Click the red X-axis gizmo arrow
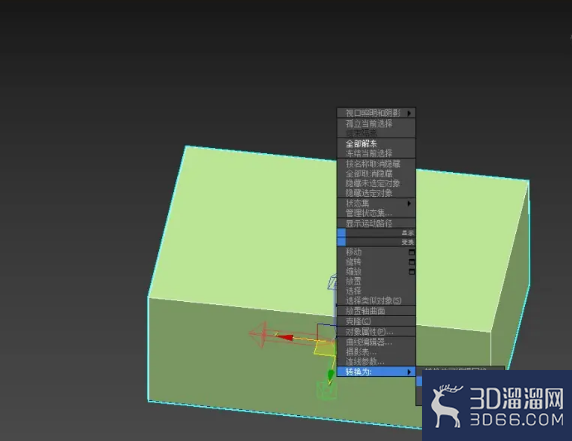Screen dimensions: 572x441 tap(285, 337)
